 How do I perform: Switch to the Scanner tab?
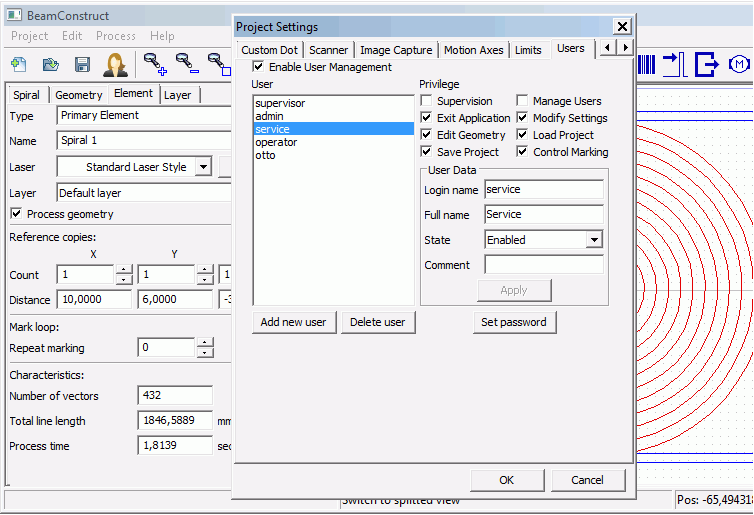[x=328, y=50]
